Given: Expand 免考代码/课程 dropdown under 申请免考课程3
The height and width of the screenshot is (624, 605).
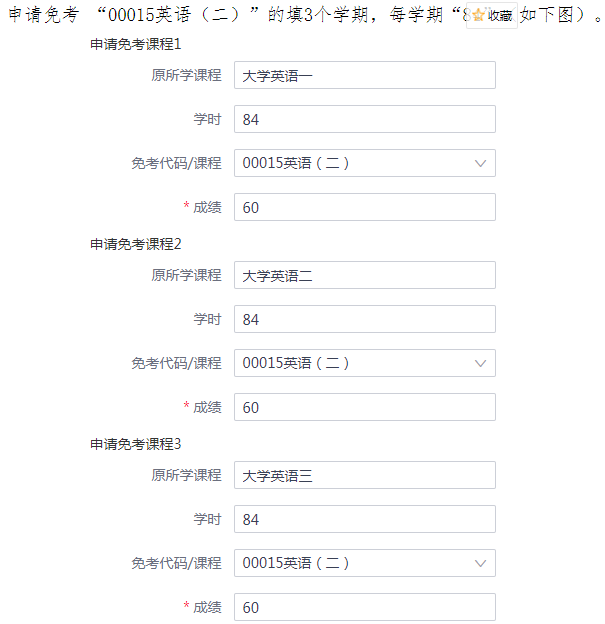Looking at the screenshot, I should tap(364, 563).
